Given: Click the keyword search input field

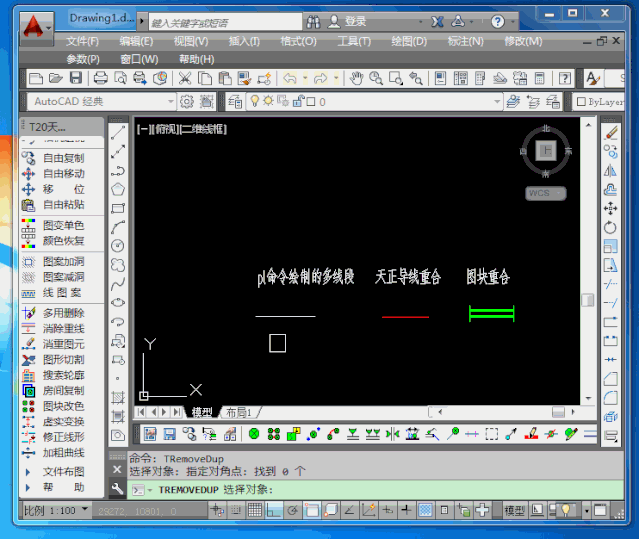Looking at the screenshot, I should click(225, 23).
